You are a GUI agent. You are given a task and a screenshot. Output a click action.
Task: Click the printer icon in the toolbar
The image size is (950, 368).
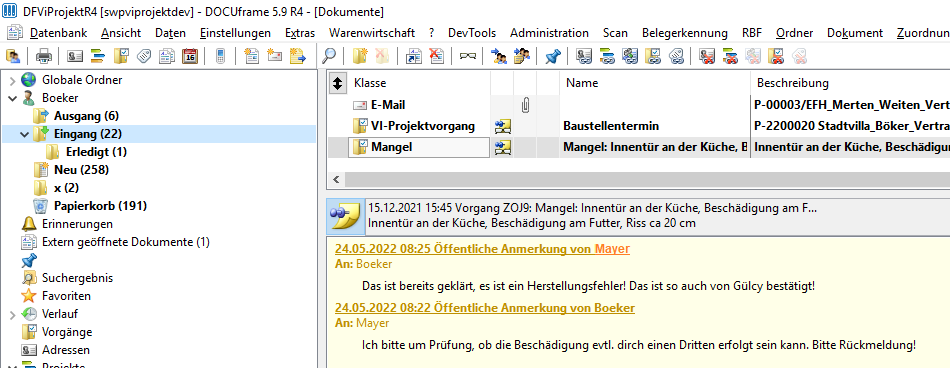click(x=44, y=57)
